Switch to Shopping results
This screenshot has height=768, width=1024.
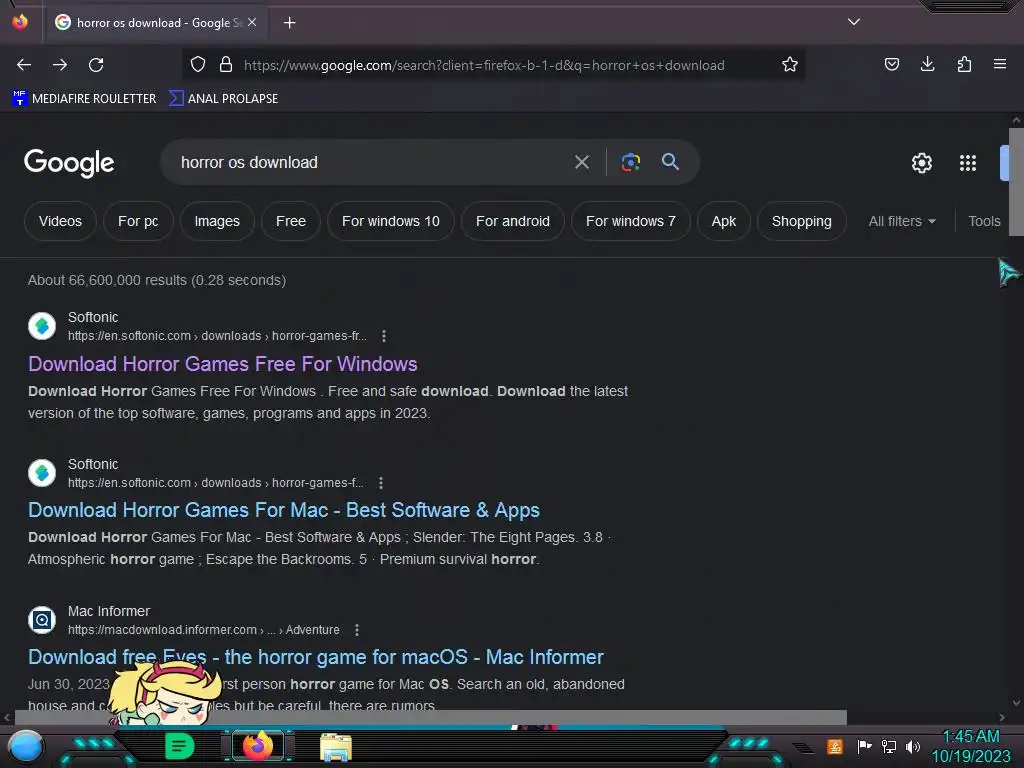click(x=801, y=221)
